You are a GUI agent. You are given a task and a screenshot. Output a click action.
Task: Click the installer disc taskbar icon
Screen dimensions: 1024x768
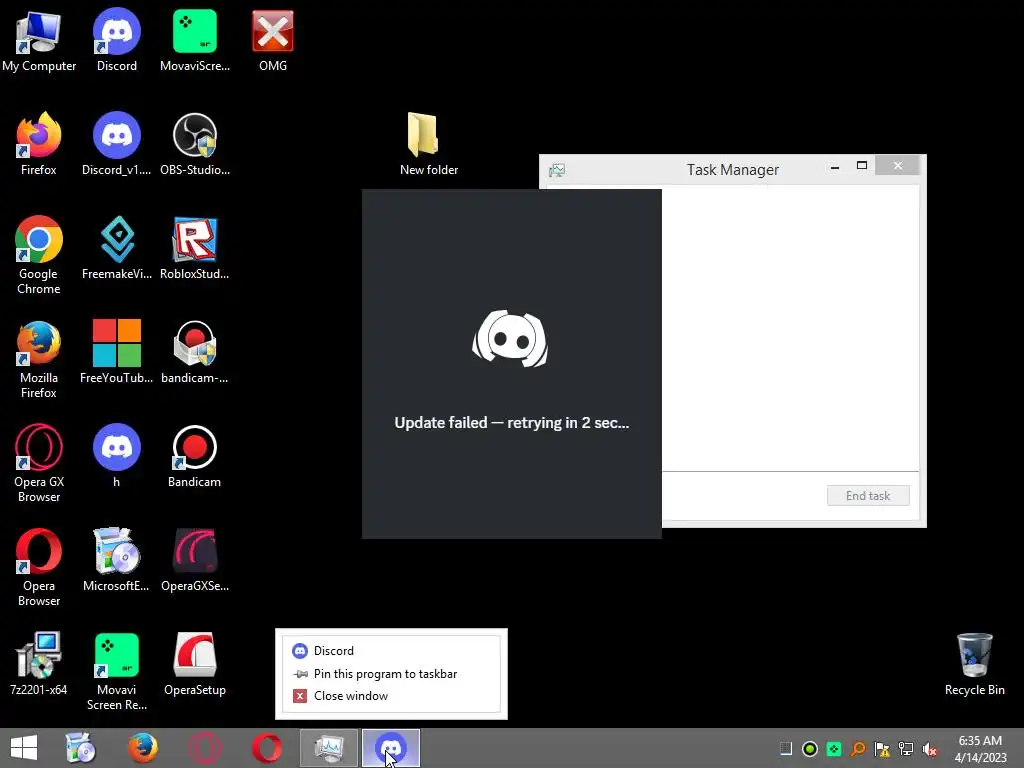click(80, 748)
